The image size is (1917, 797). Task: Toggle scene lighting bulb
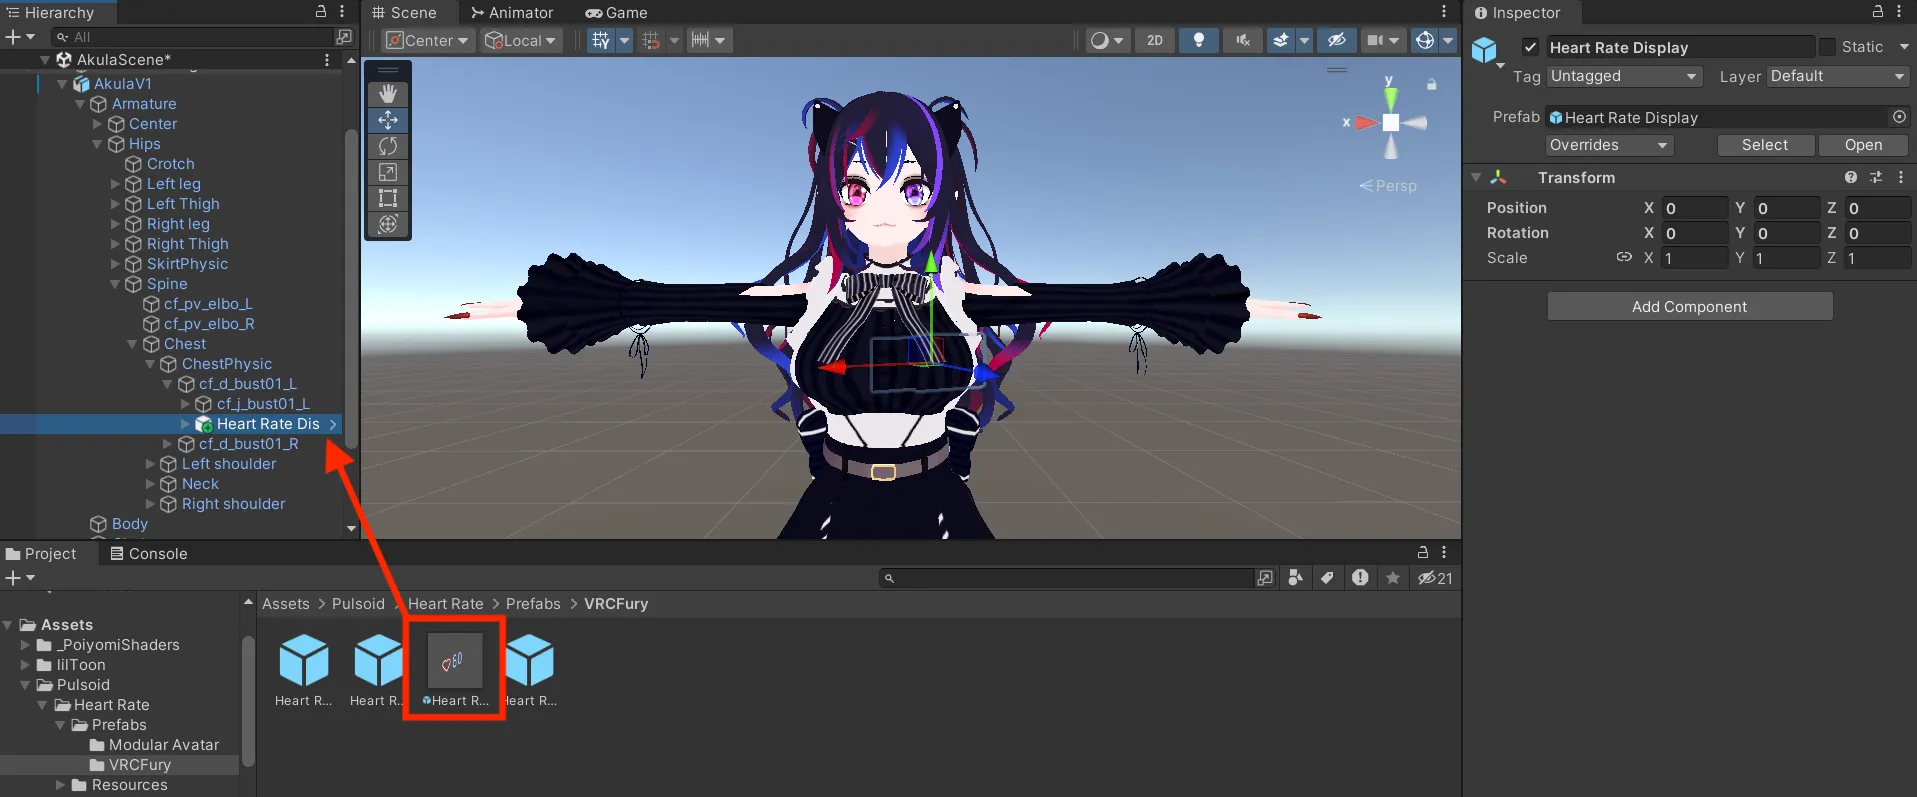pos(1198,40)
